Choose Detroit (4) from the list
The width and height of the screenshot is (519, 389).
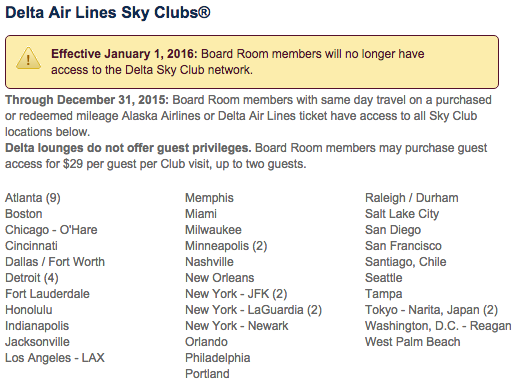point(32,278)
